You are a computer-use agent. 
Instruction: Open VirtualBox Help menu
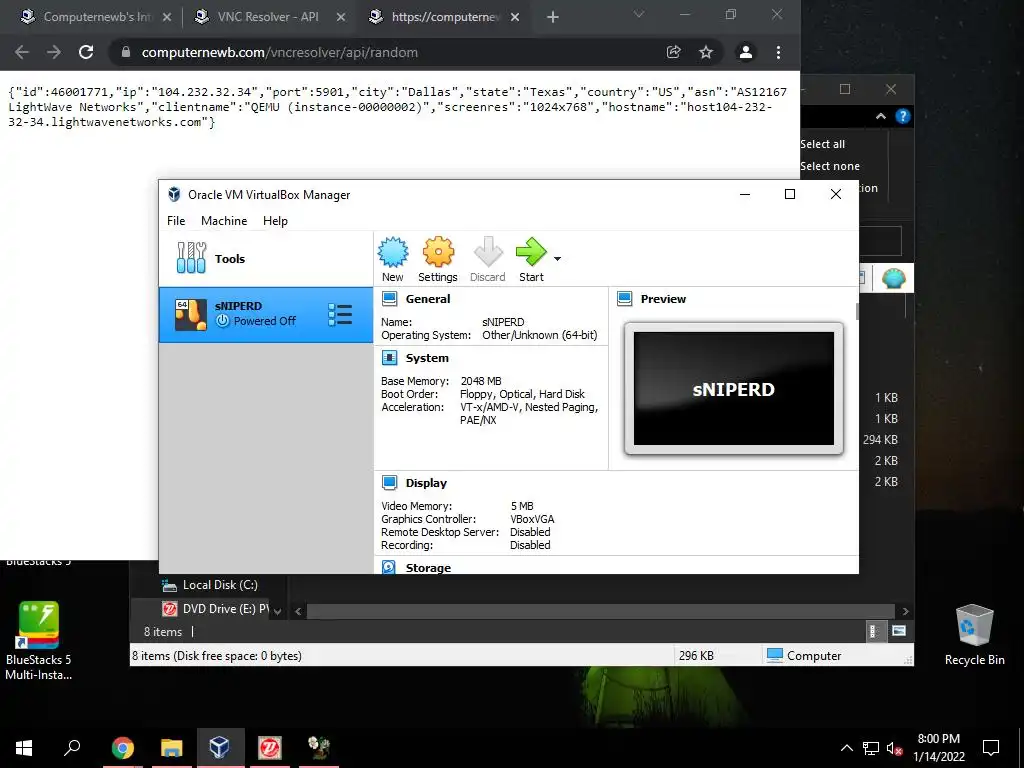[x=275, y=221]
